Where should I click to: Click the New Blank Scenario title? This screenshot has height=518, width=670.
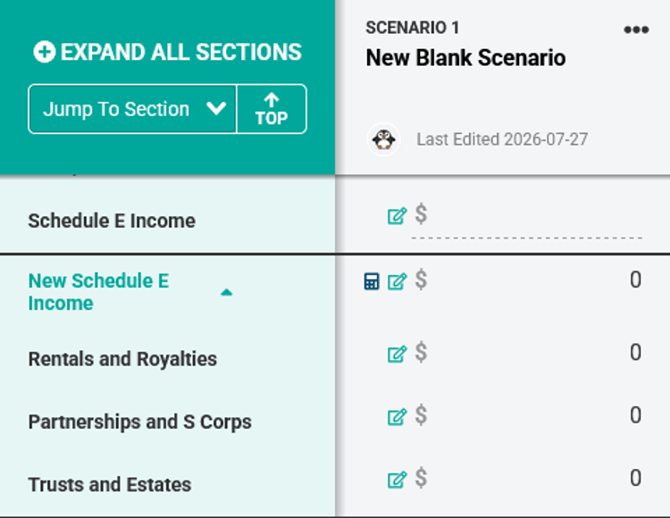pyautogui.click(x=466, y=58)
